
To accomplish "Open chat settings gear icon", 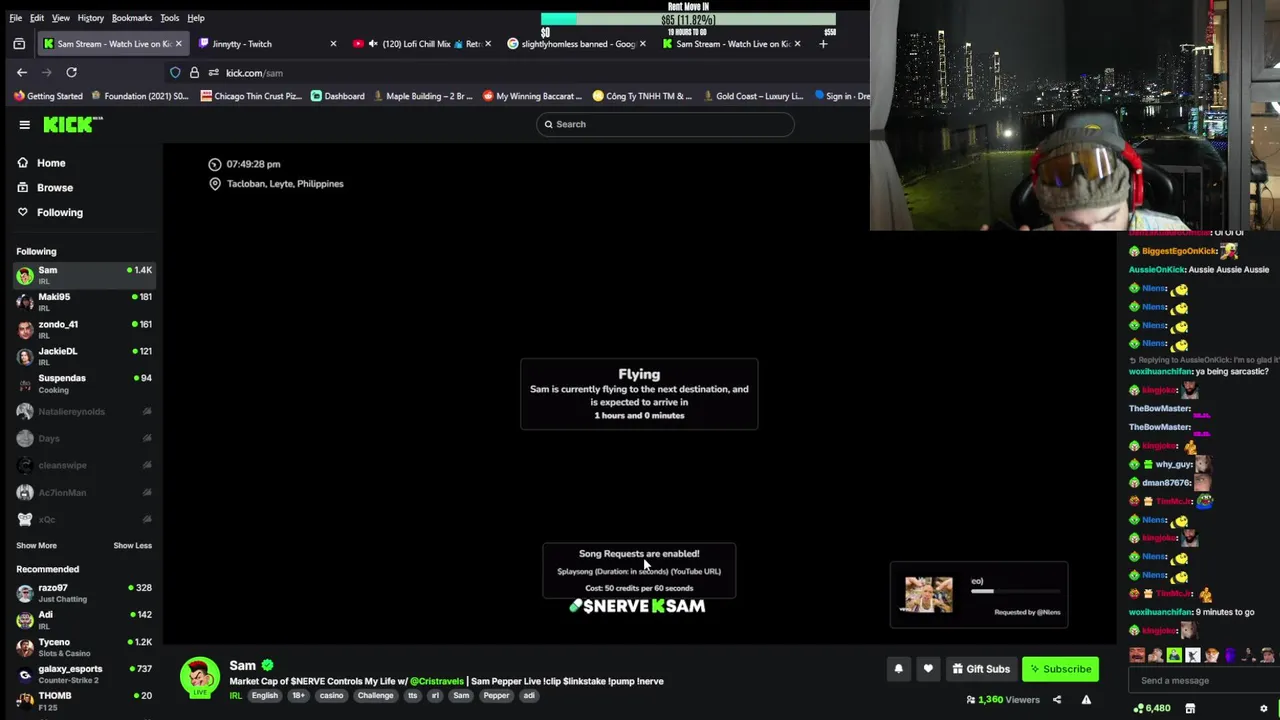I will coord(1264,708).
